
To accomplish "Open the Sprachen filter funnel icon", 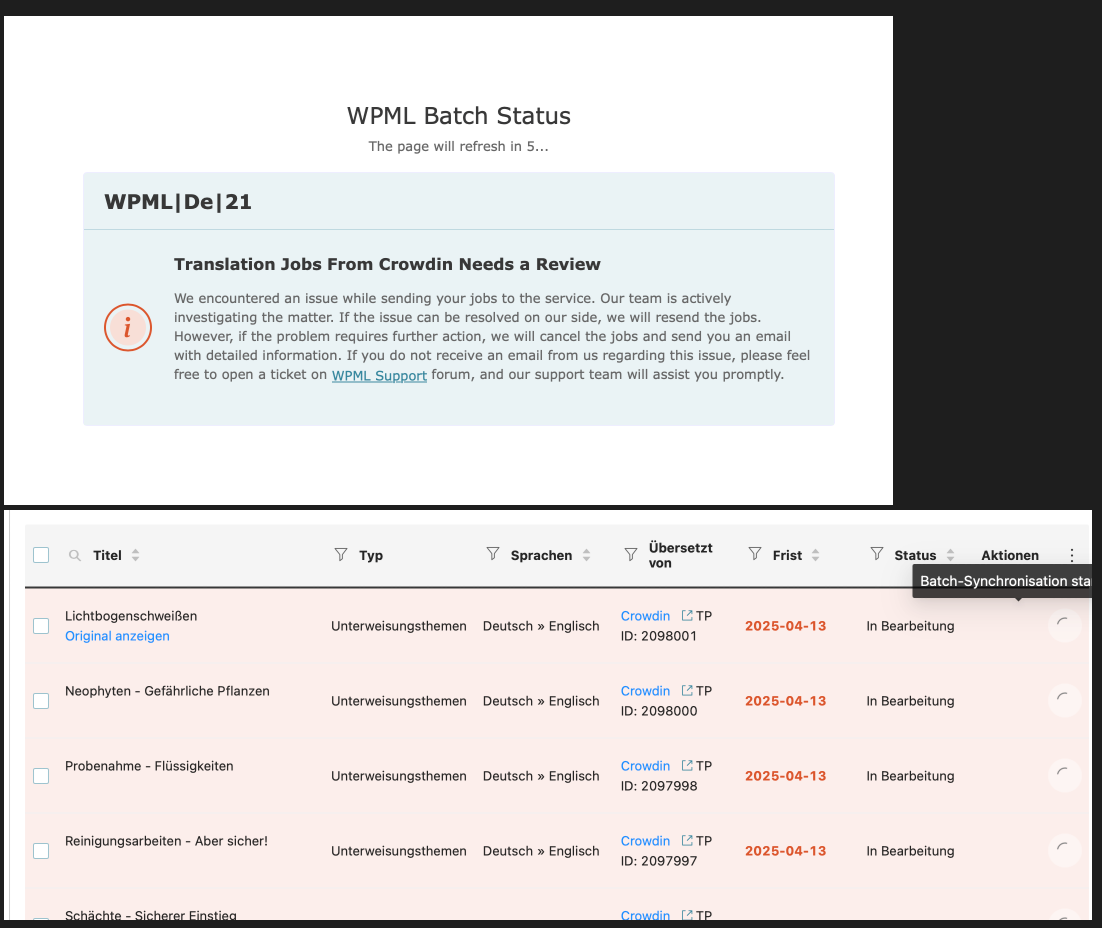I will point(493,554).
